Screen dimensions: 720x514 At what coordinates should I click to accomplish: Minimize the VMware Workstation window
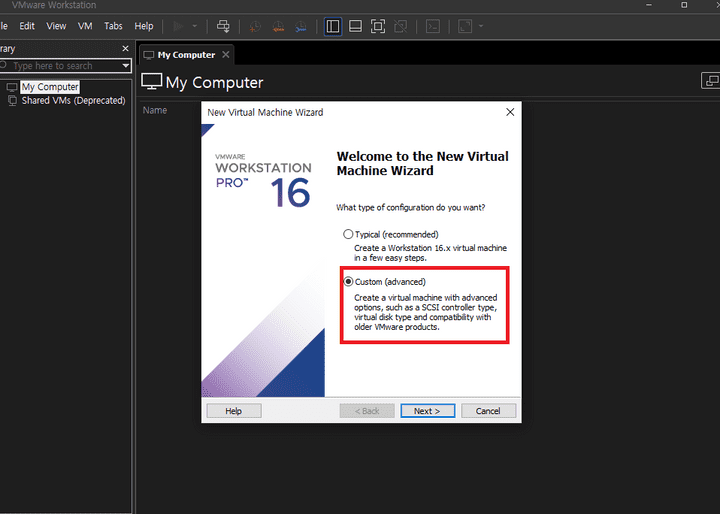pyautogui.click(x=649, y=5)
